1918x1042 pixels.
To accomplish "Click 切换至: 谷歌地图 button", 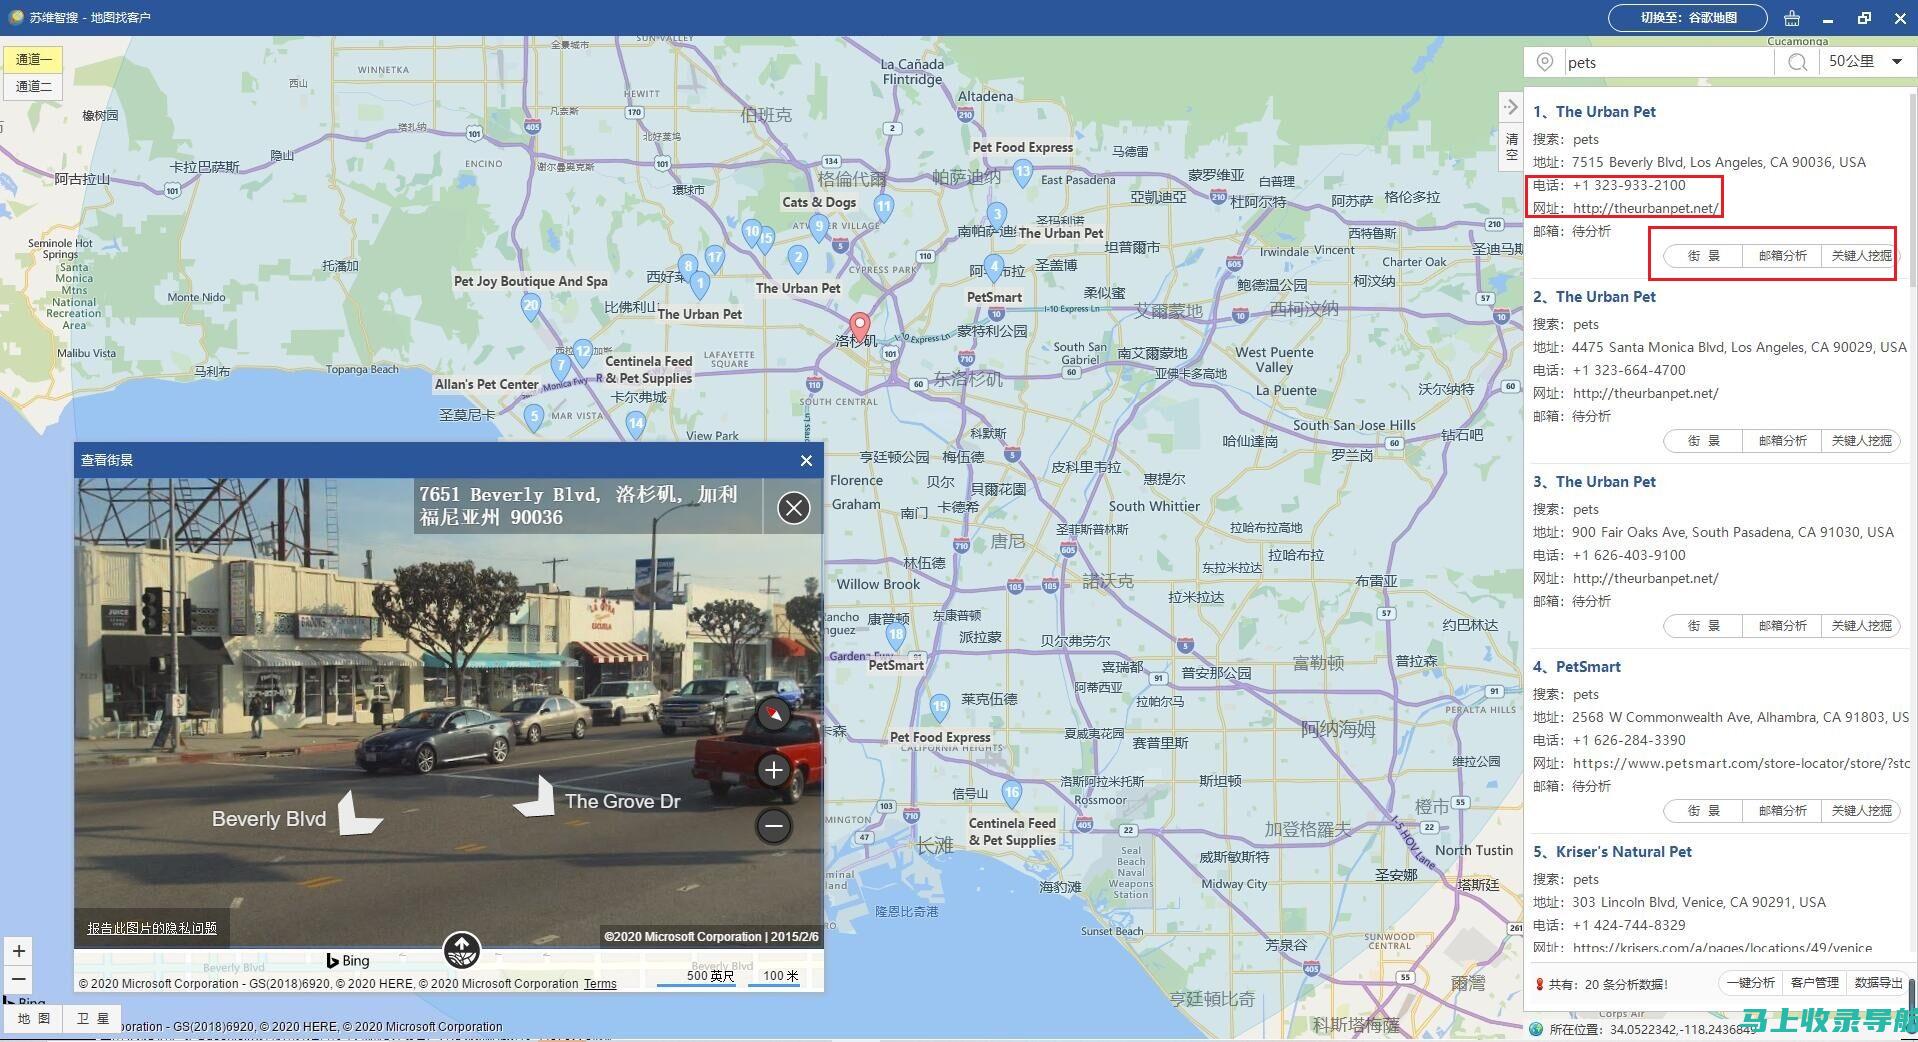I will 1688,18.
